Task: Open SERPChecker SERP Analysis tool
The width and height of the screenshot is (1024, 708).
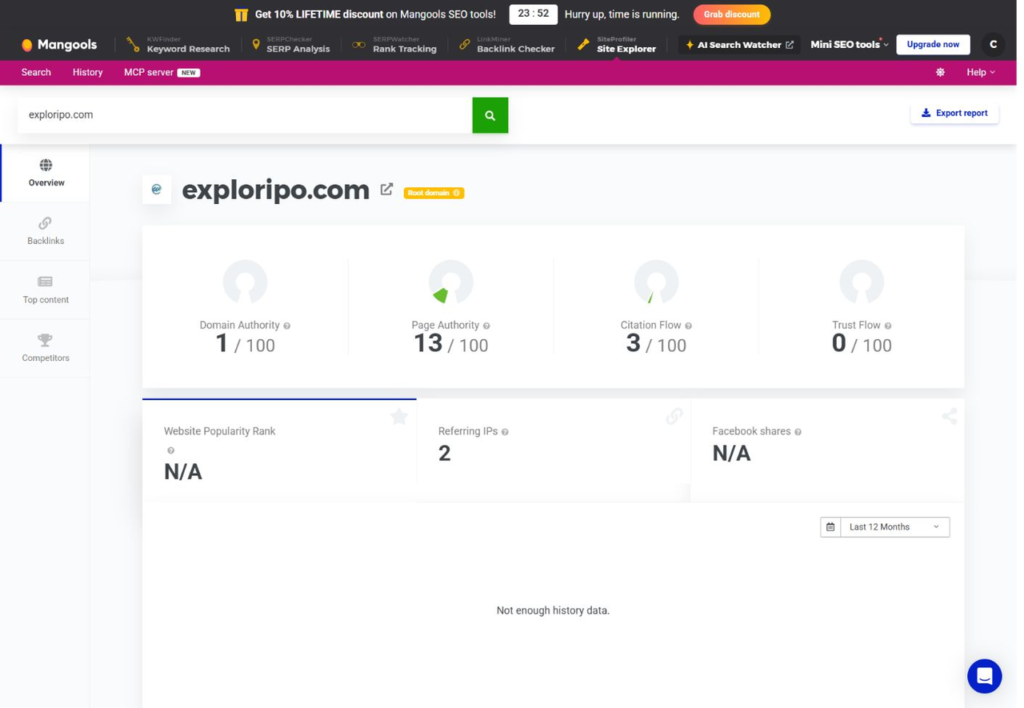Action: tap(291, 44)
